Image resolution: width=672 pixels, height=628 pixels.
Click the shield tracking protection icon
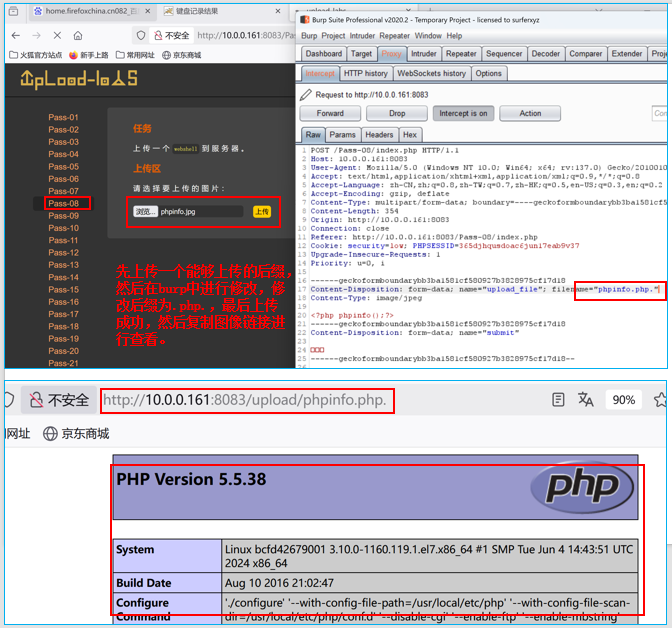(x=141, y=36)
